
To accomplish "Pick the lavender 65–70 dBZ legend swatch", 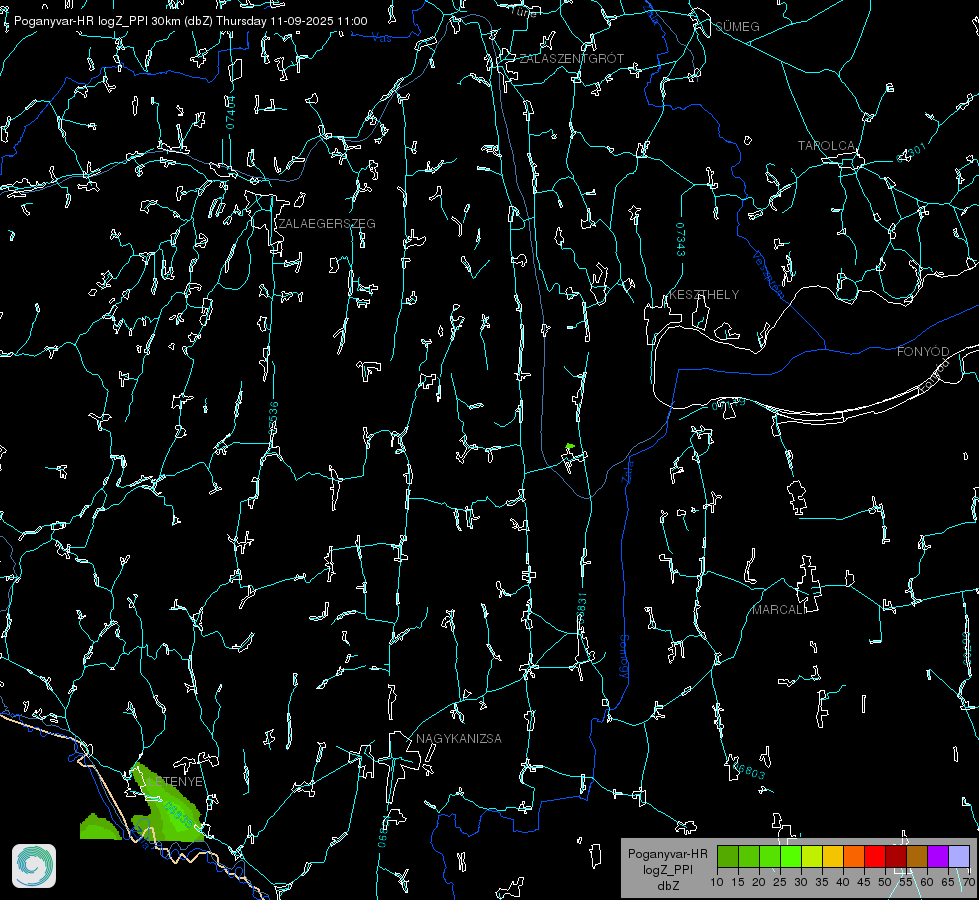I will [x=958, y=856].
